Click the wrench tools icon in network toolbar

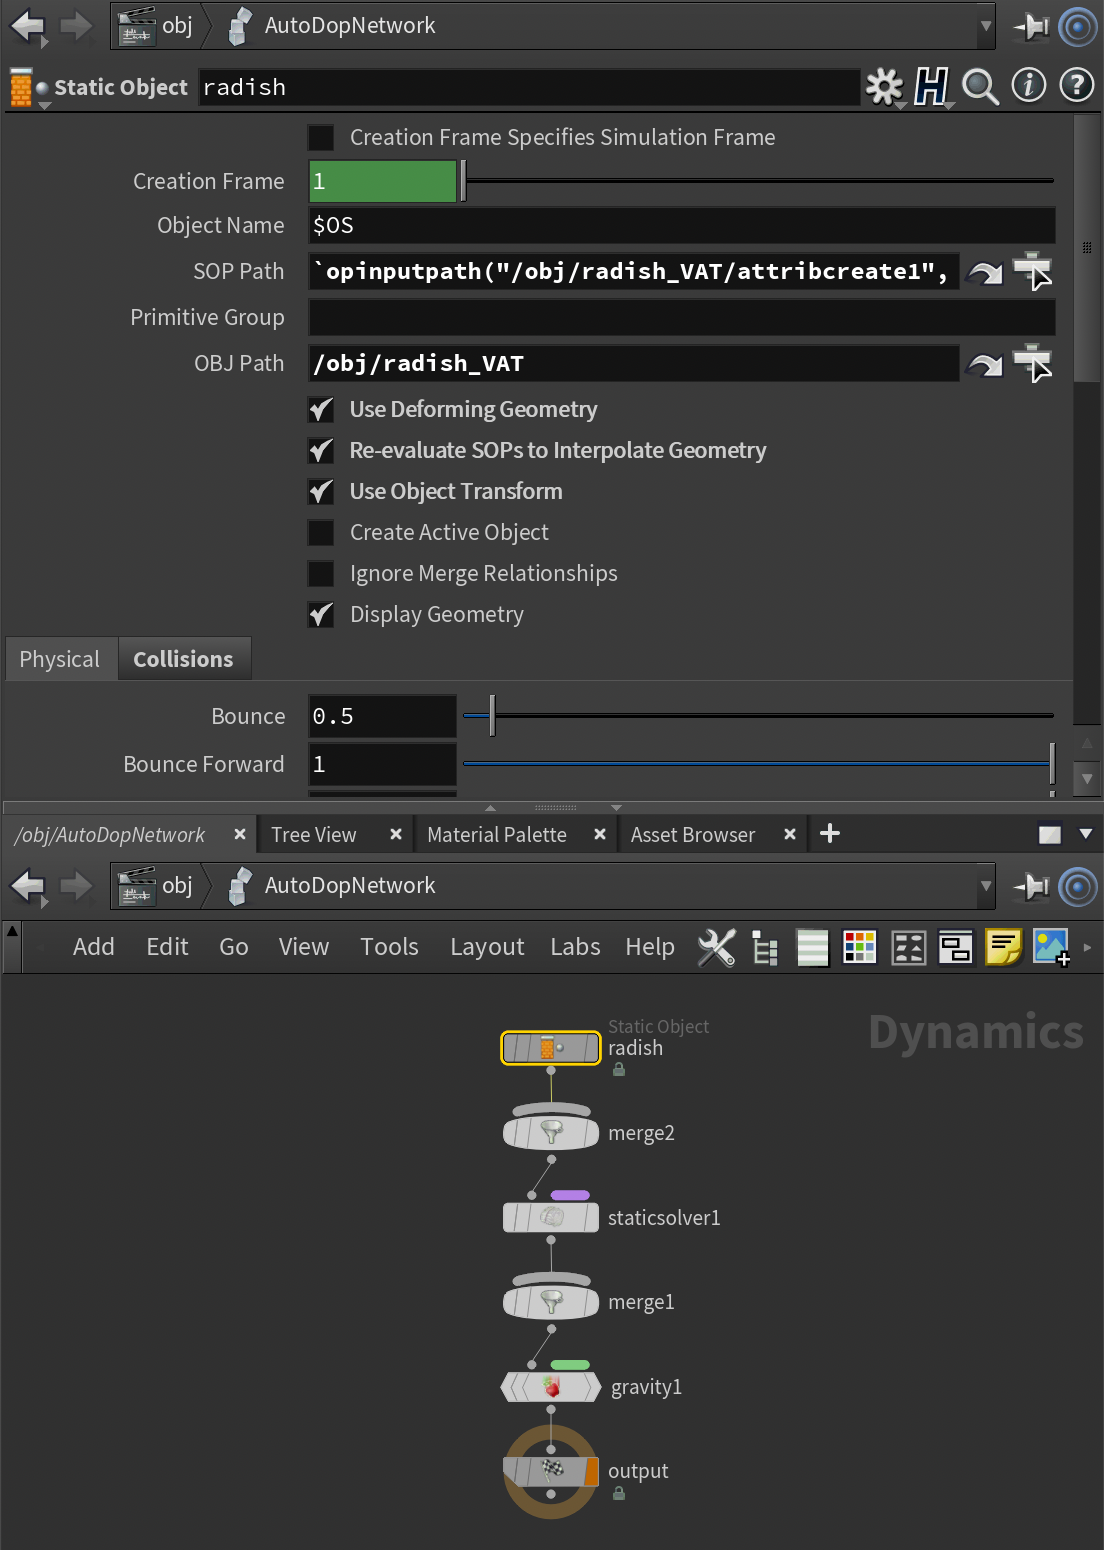click(x=716, y=947)
